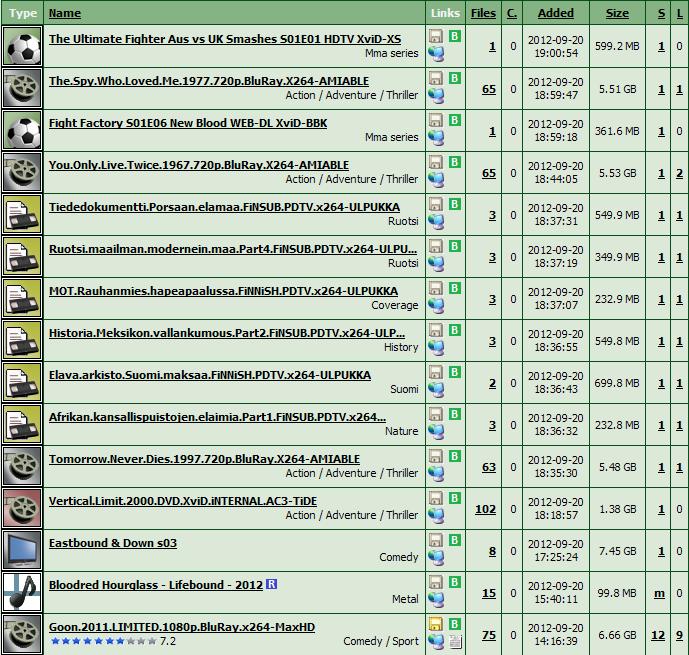Click the film reel icon for The.Spy.Who.Loved.Me row
Screen dimensions: 689x655
point(22,88)
